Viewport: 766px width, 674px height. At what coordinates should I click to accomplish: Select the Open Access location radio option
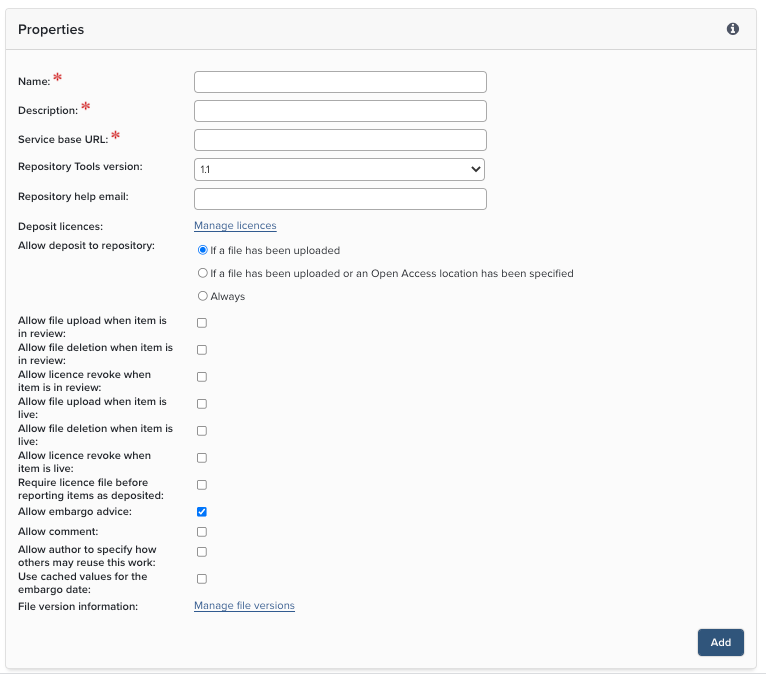click(x=203, y=273)
